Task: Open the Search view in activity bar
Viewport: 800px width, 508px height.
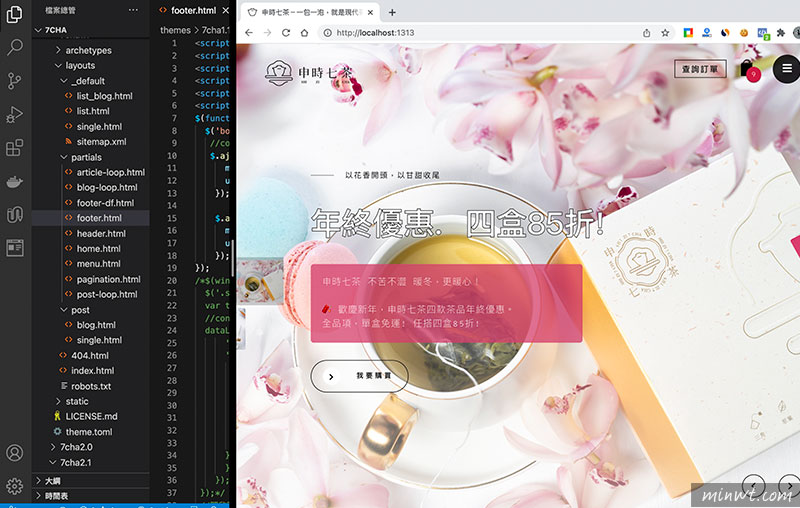Action: click(x=14, y=47)
